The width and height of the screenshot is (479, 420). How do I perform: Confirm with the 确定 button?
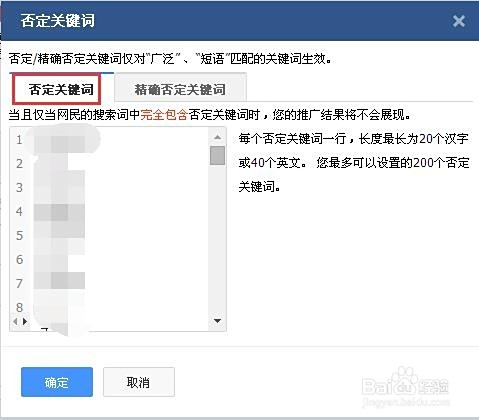57,382
